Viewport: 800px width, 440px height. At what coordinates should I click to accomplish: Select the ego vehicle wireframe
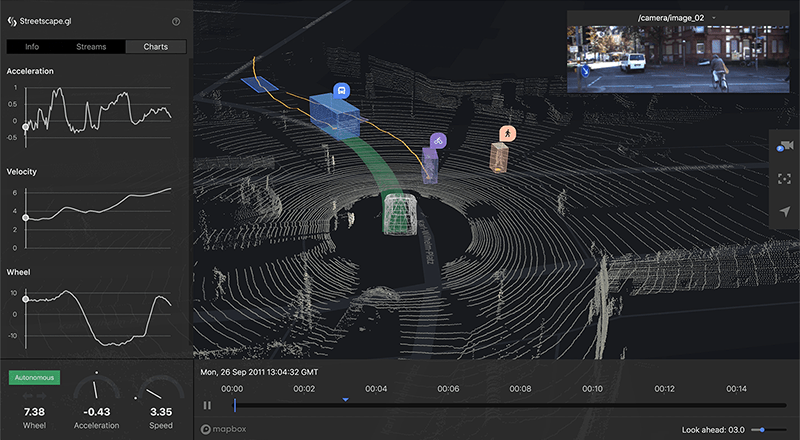(x=400, y=213)
